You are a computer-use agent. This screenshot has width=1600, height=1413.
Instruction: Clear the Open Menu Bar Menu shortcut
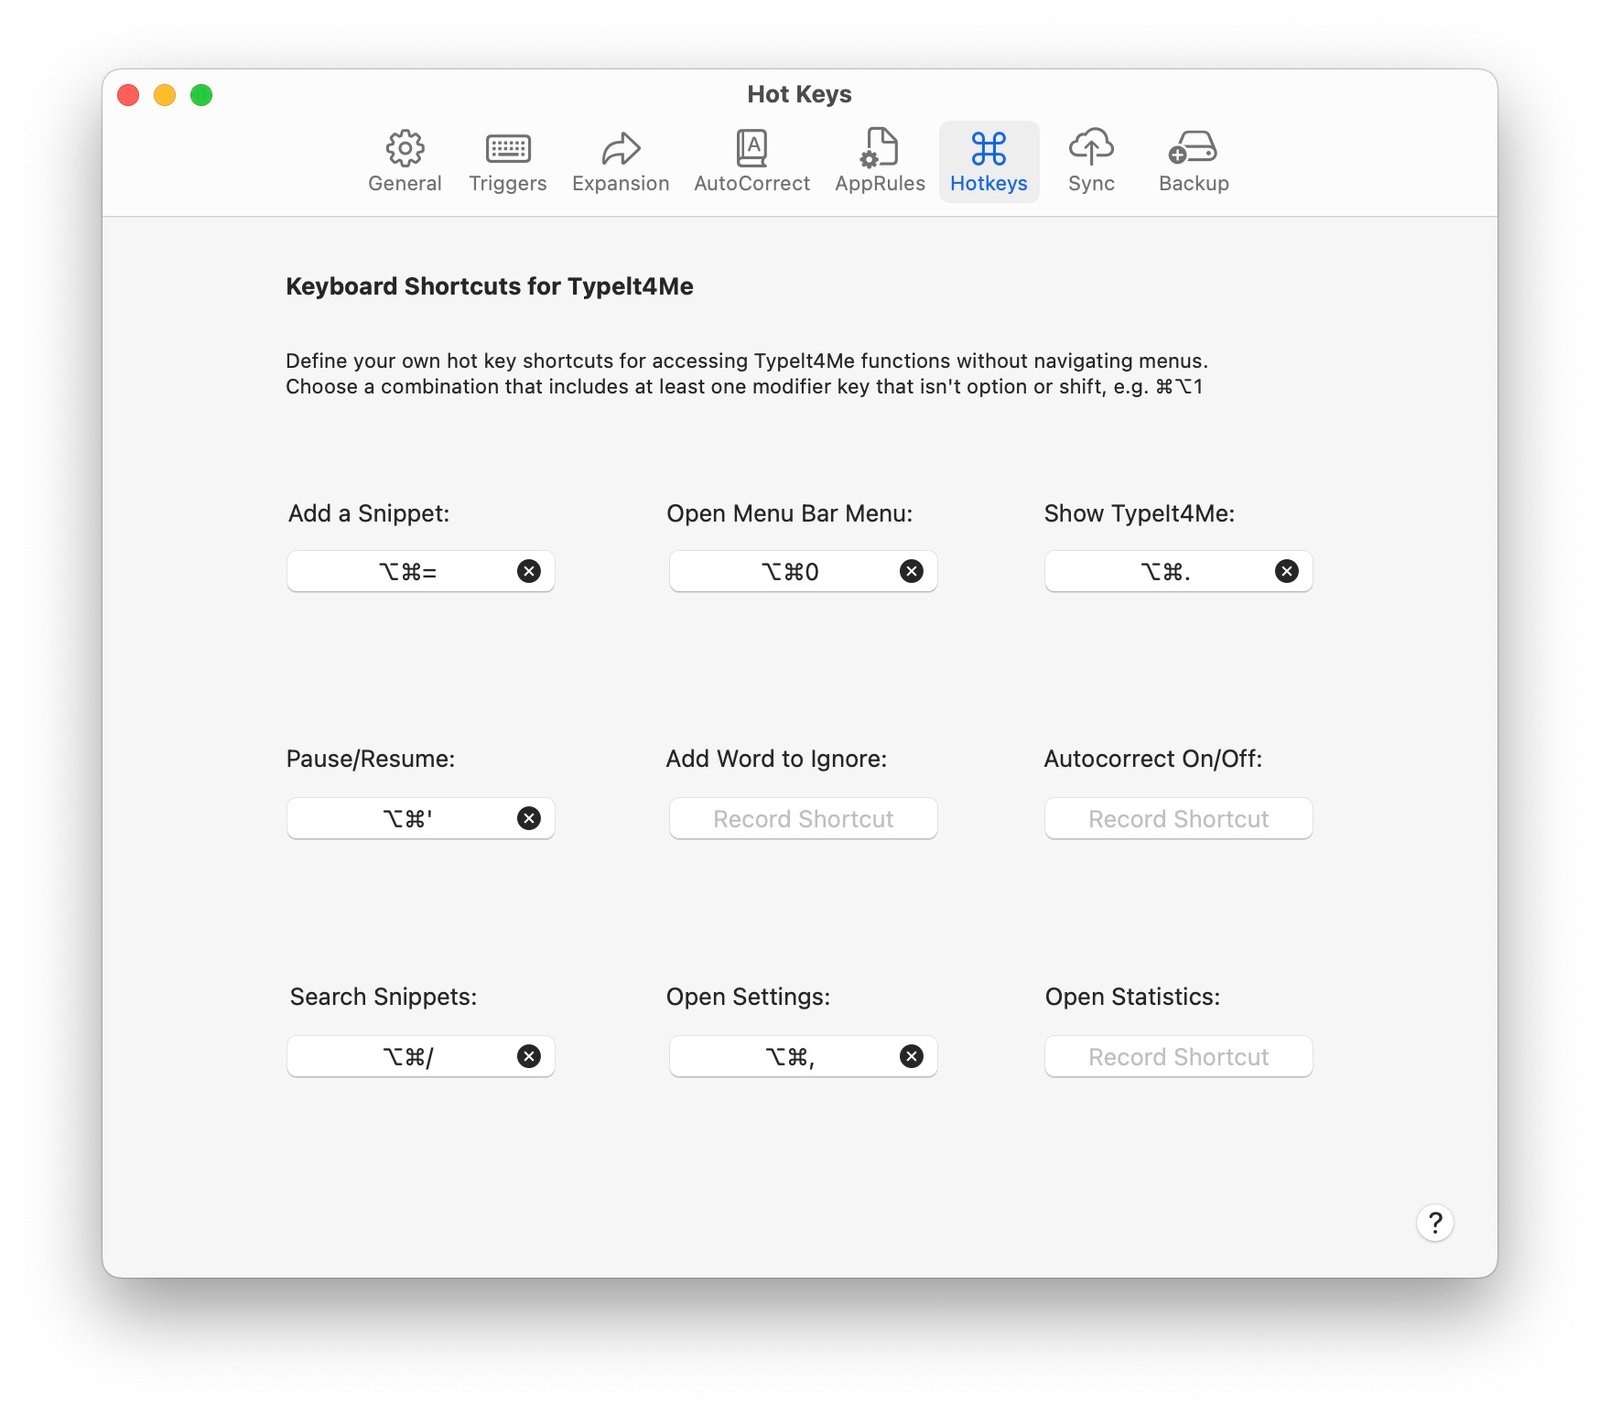(x=911, y=571)
